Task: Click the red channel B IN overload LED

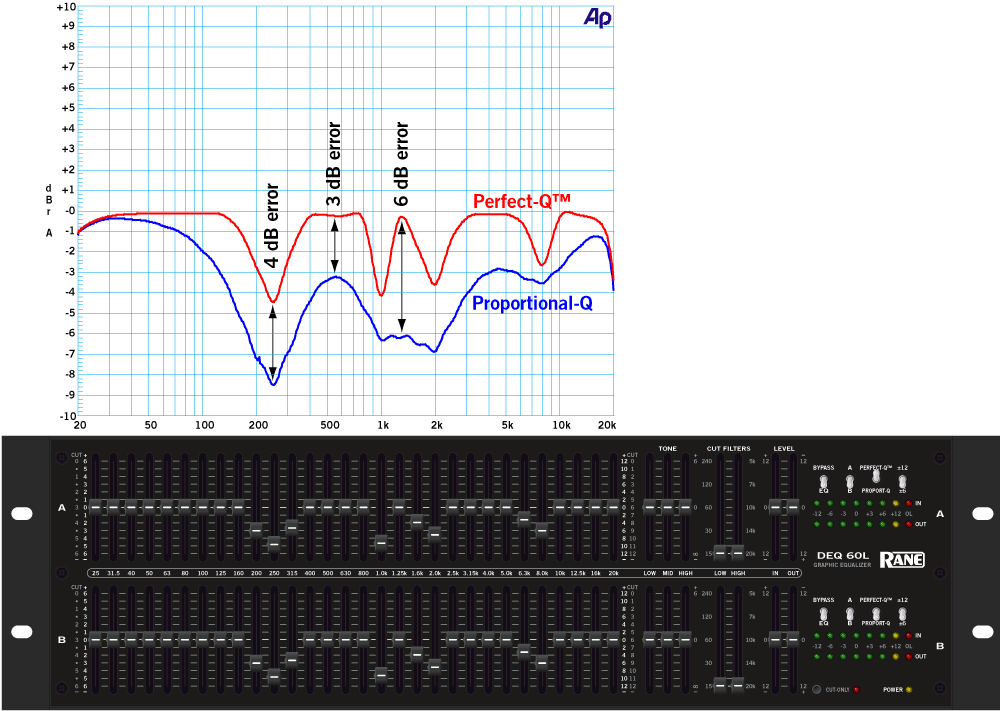Action: click(x=909, y=636)
